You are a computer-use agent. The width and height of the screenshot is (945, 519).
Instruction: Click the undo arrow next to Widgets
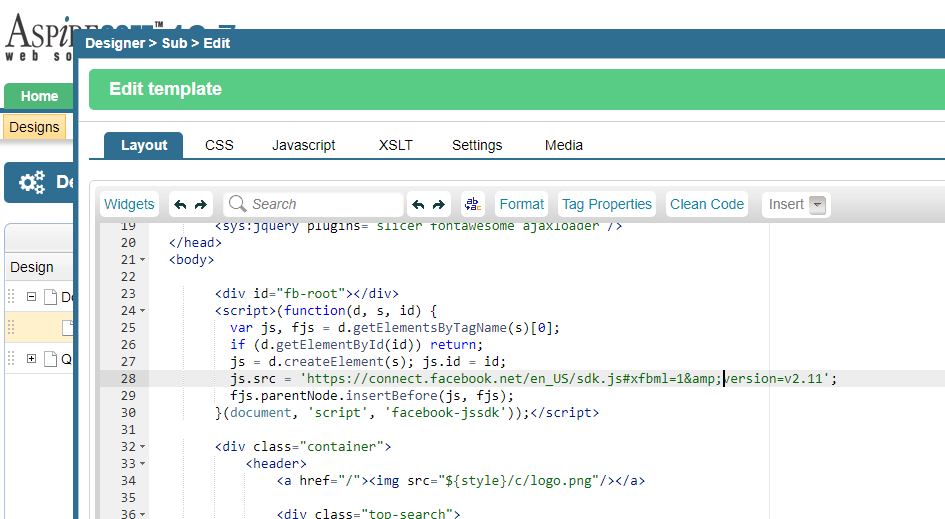coord(180,204)
